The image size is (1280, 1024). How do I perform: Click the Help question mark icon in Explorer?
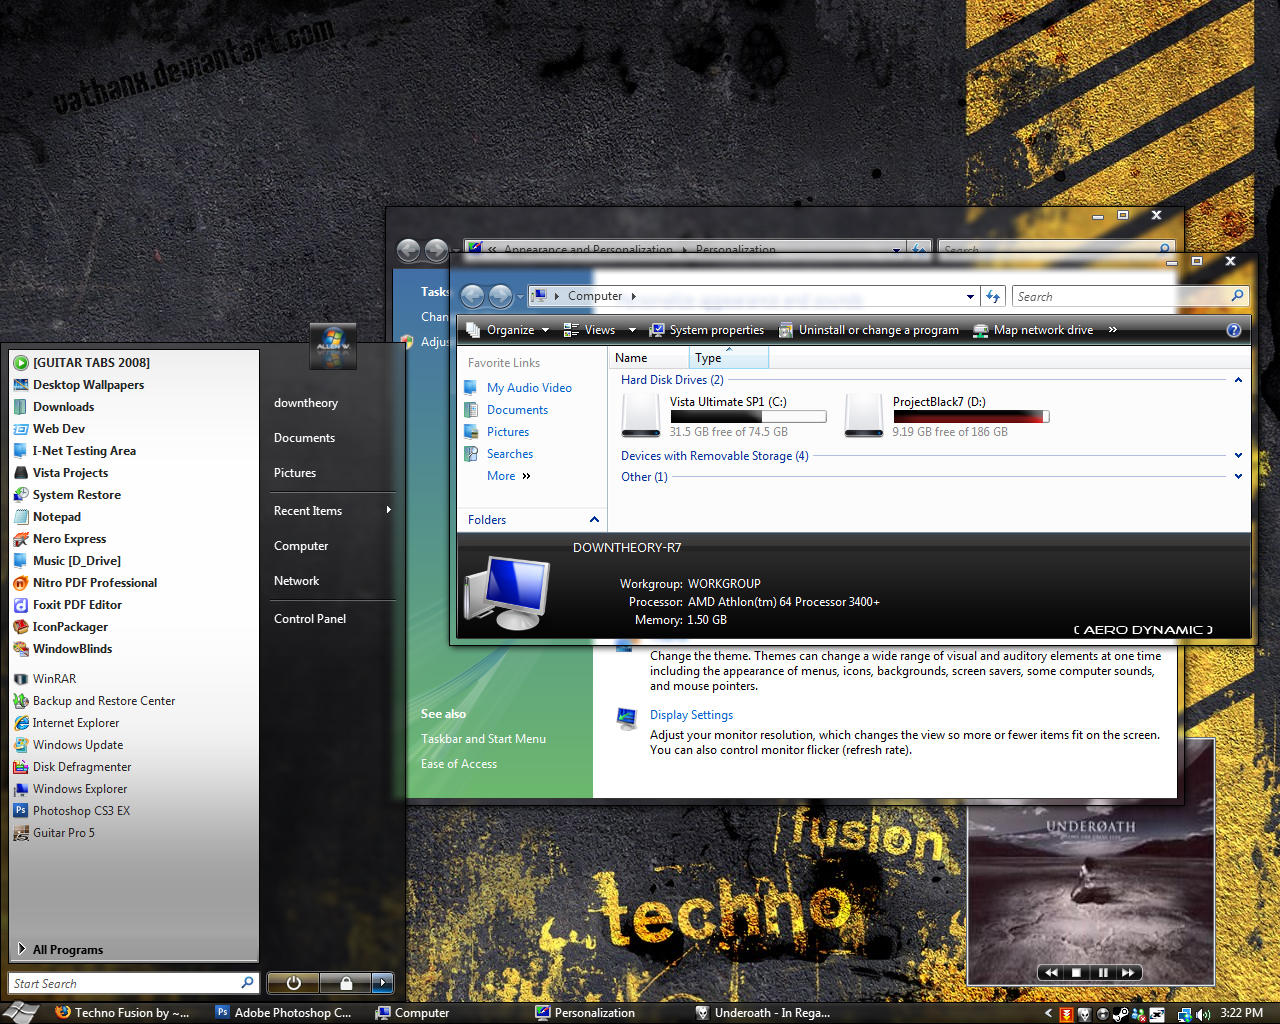click(x=1234, y=330)
